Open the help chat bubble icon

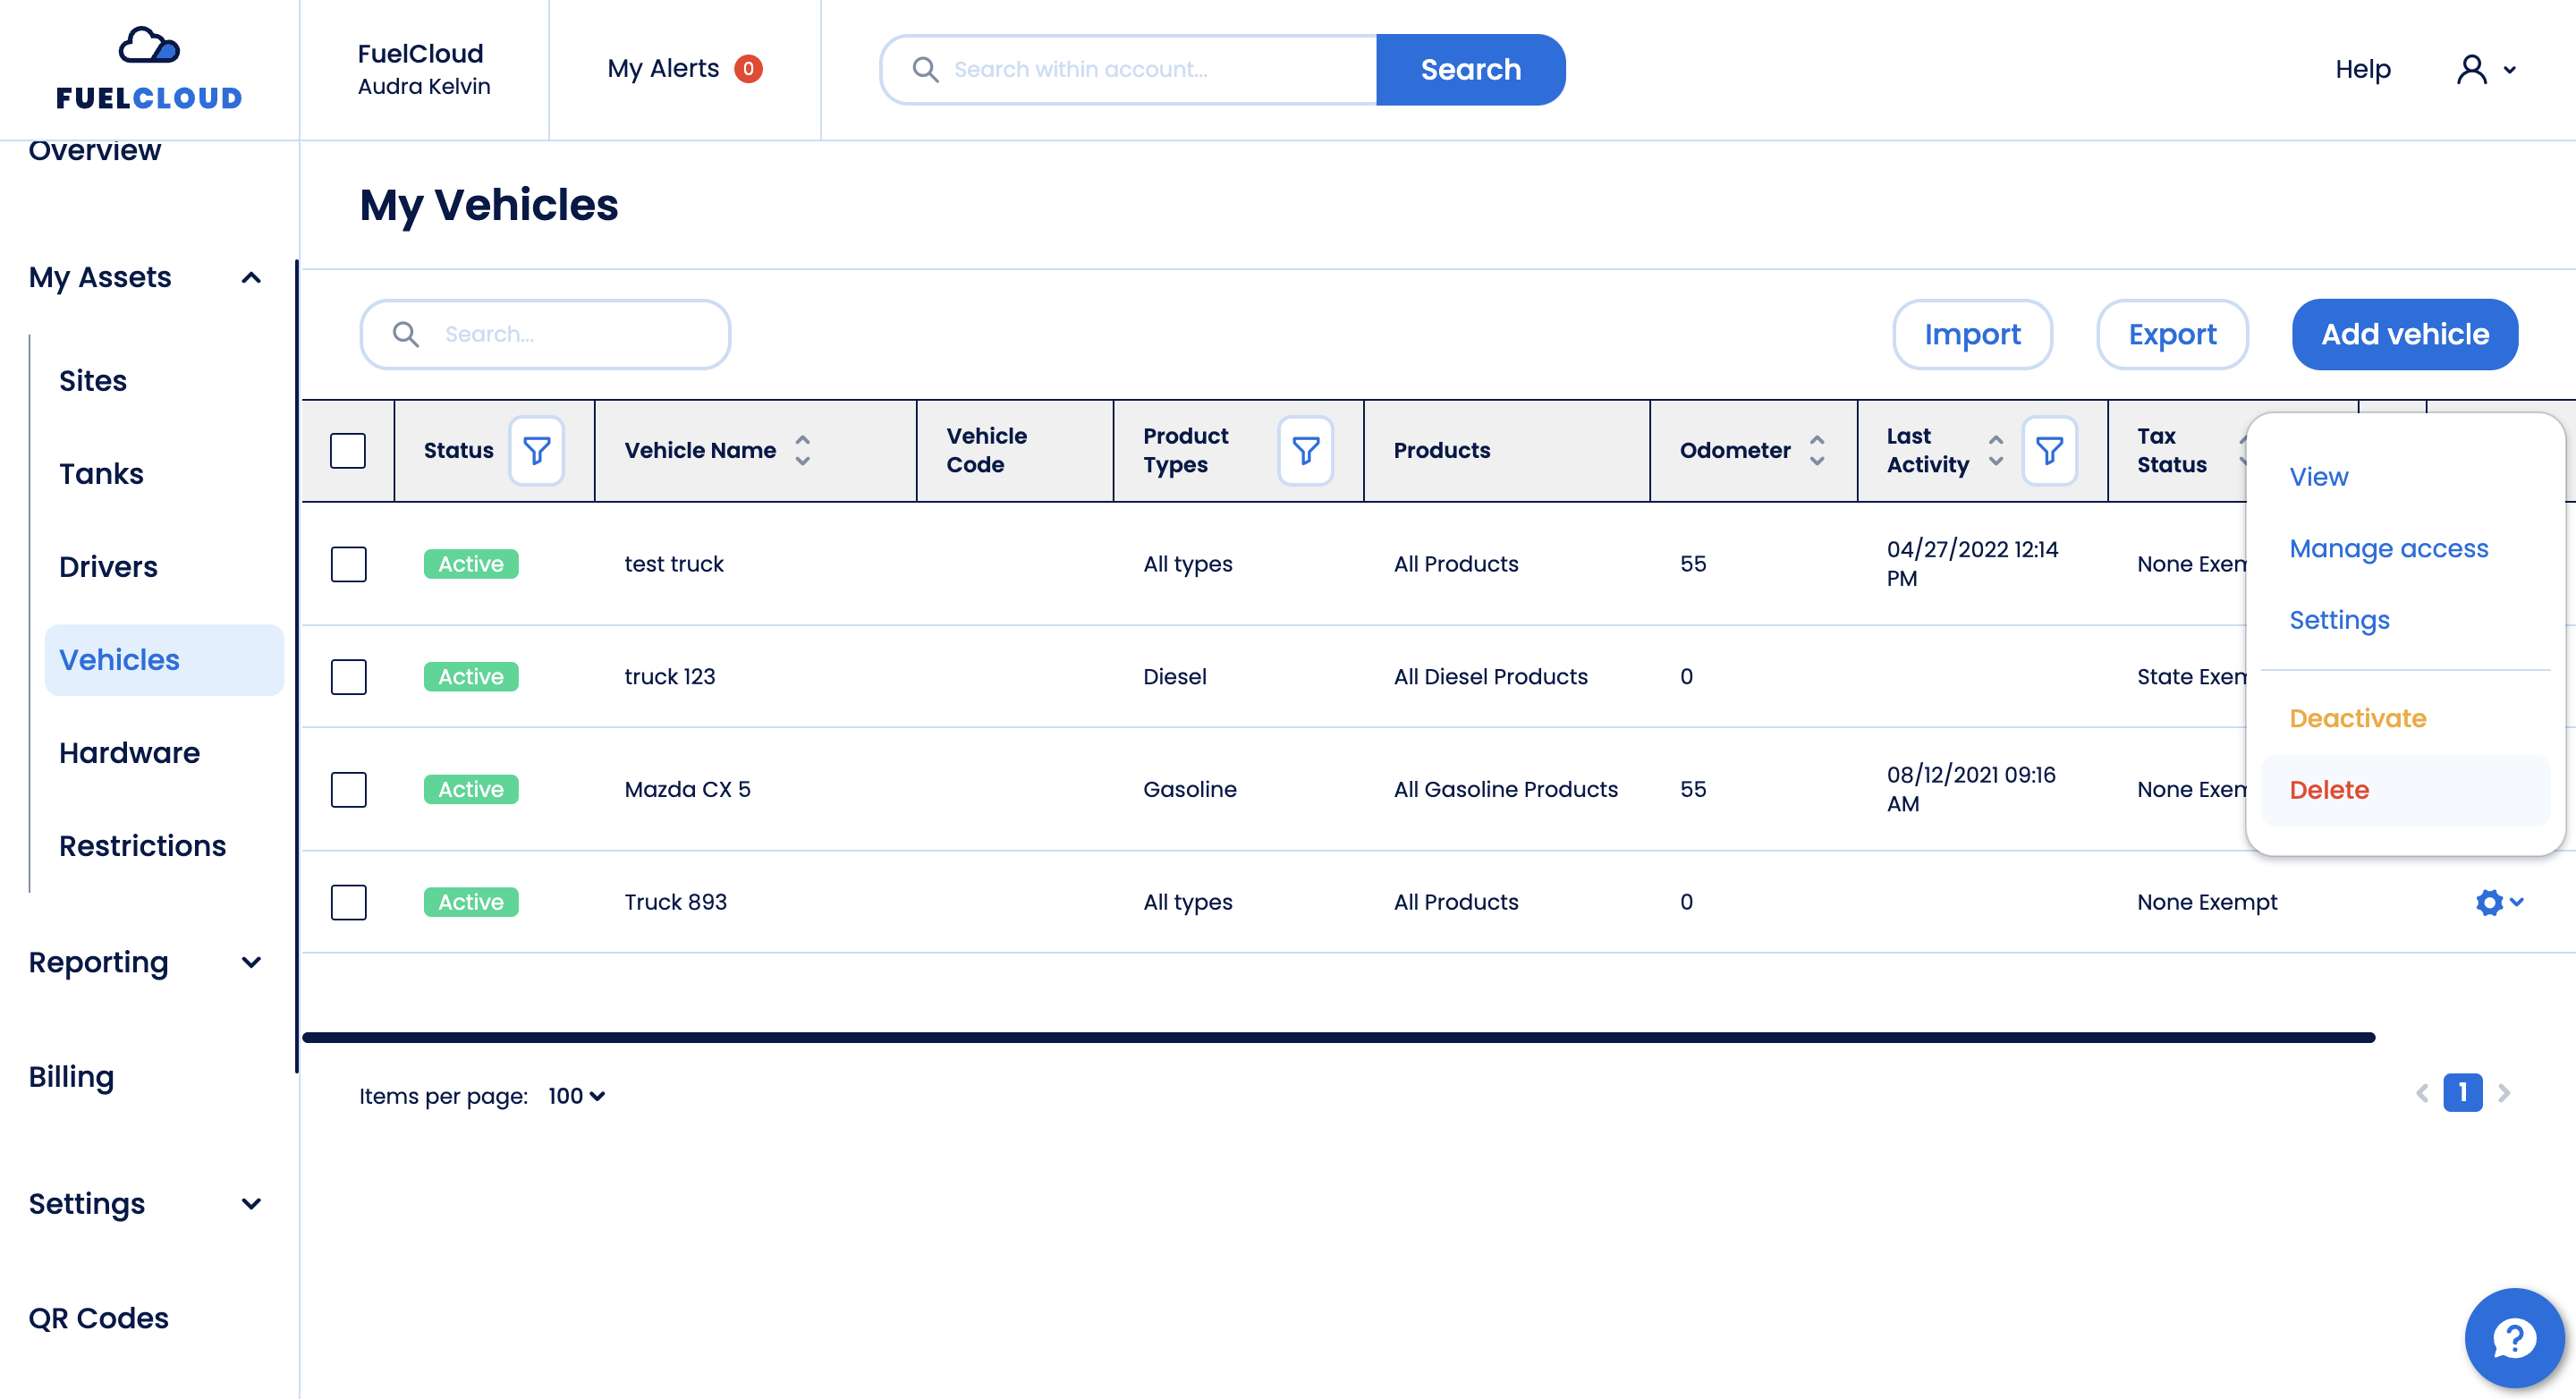click(x=2513, y=1337)
